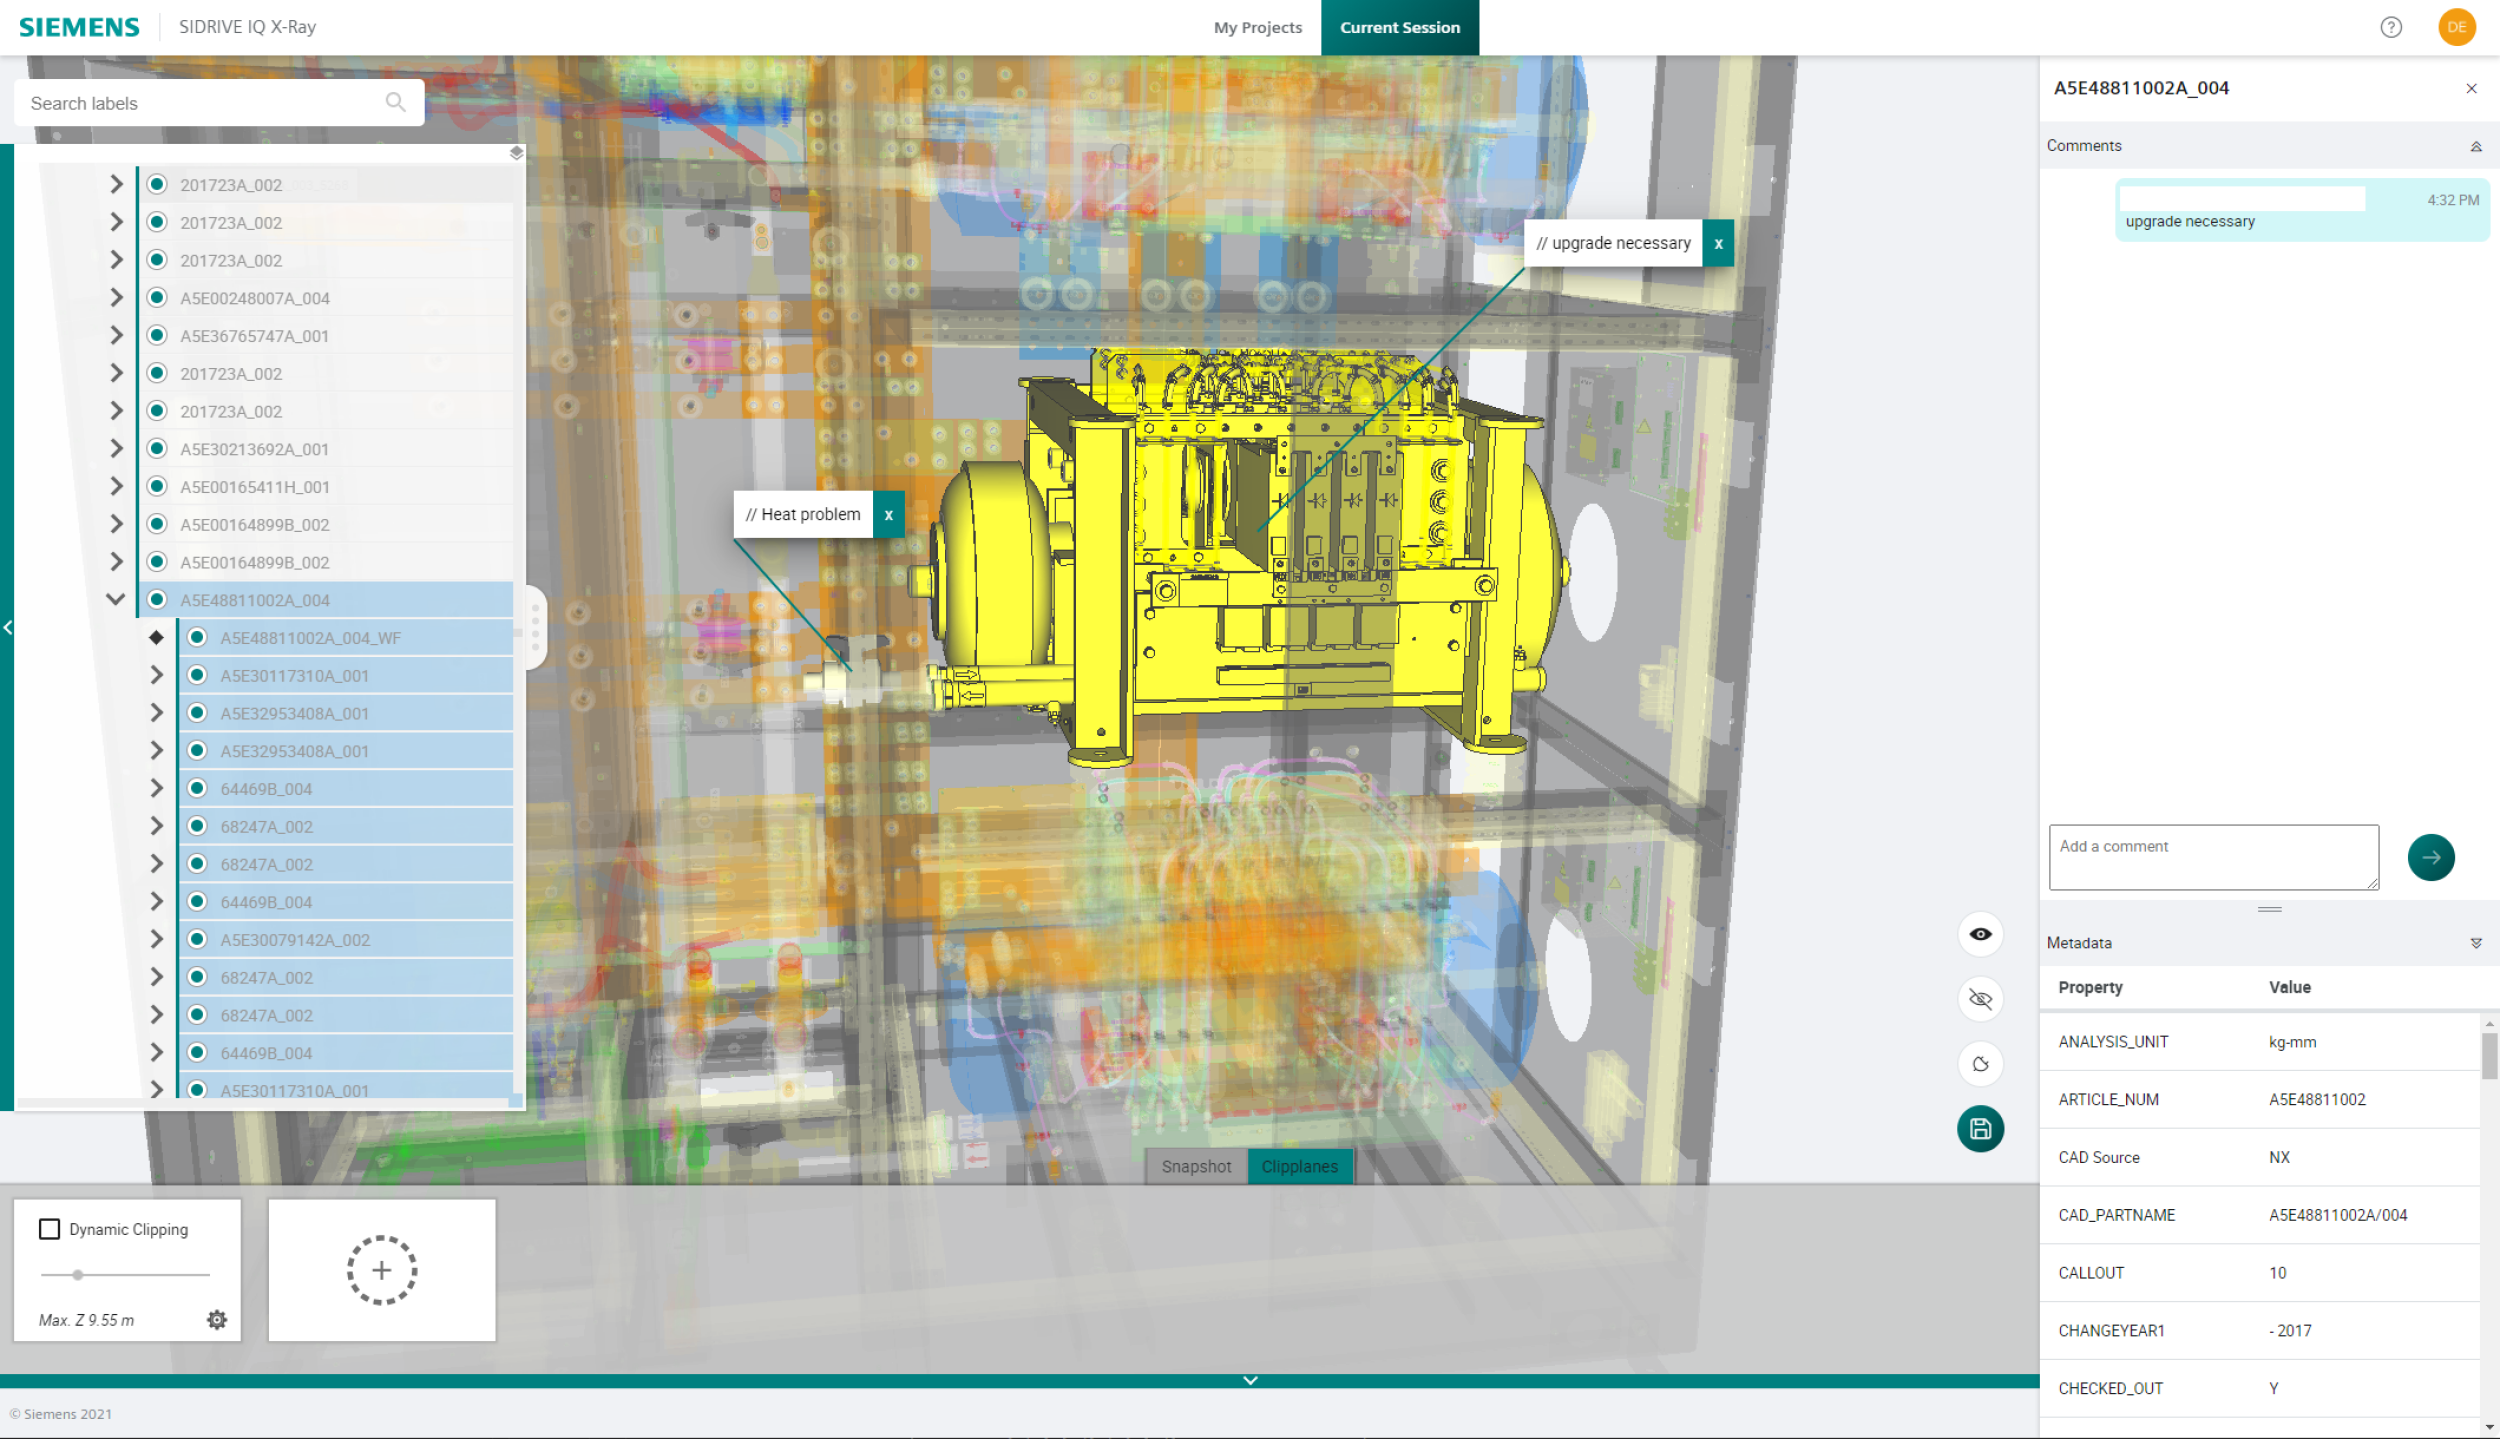The image size is (2500, 1439).
Task: Click the Add a comment text field
Action: click(x=2213, y=857)
